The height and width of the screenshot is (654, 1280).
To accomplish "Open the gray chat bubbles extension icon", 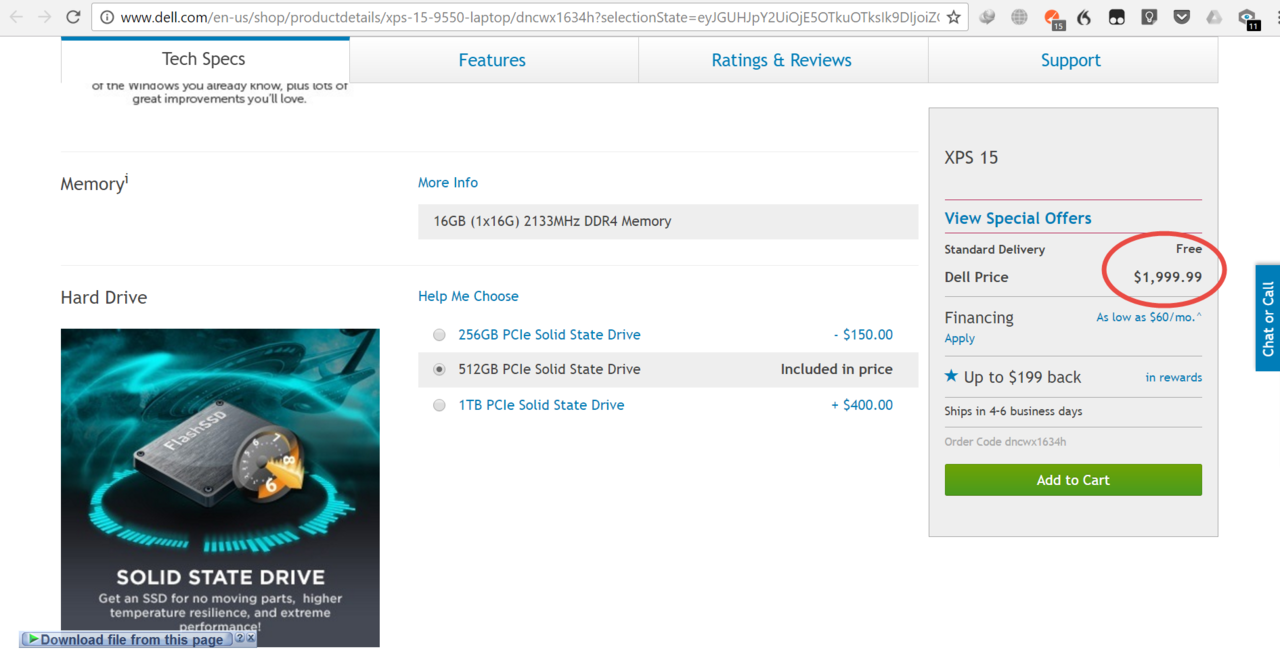I will [x=987, y=17].
